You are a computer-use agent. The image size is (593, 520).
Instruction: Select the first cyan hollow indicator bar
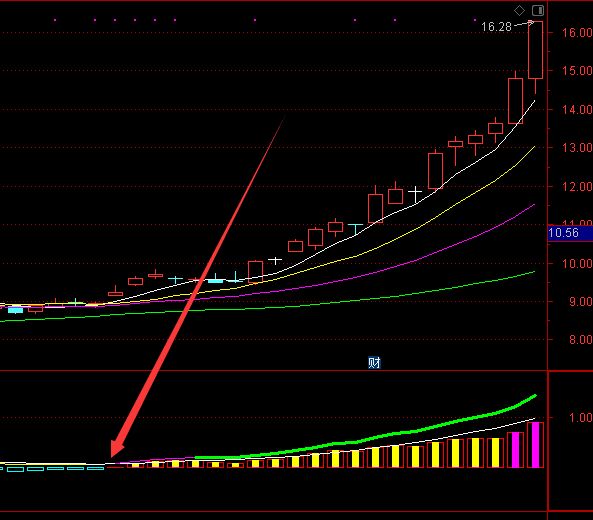pyautogui.click(x=16, y=469)
